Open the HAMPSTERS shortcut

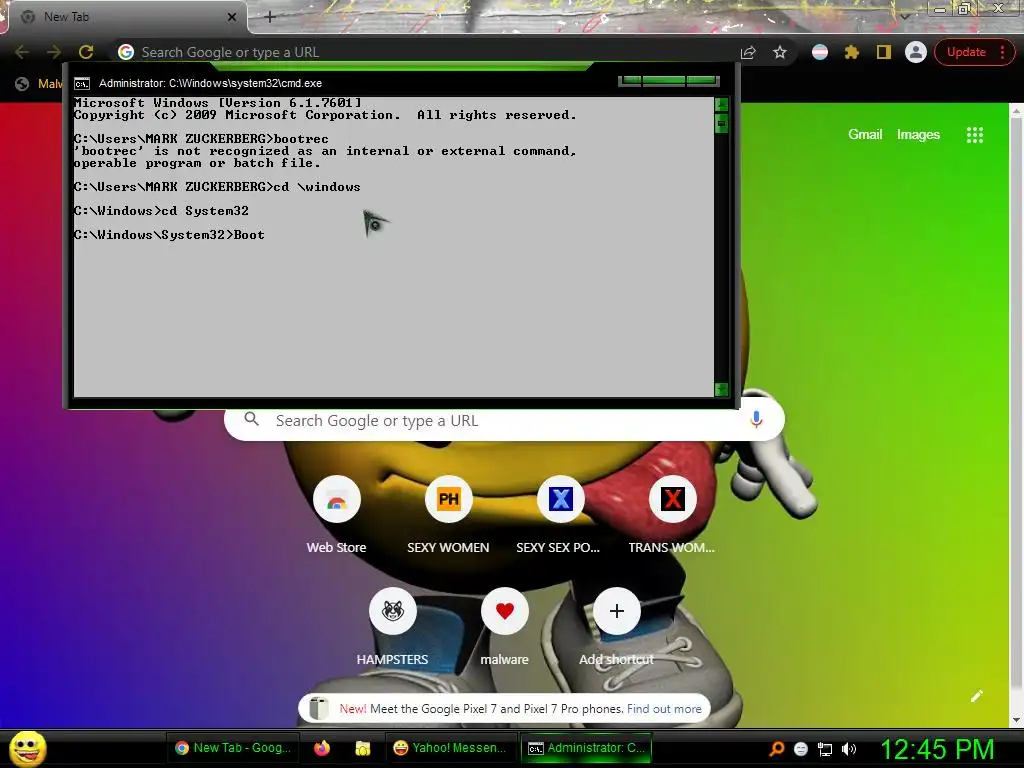[392, 611]
